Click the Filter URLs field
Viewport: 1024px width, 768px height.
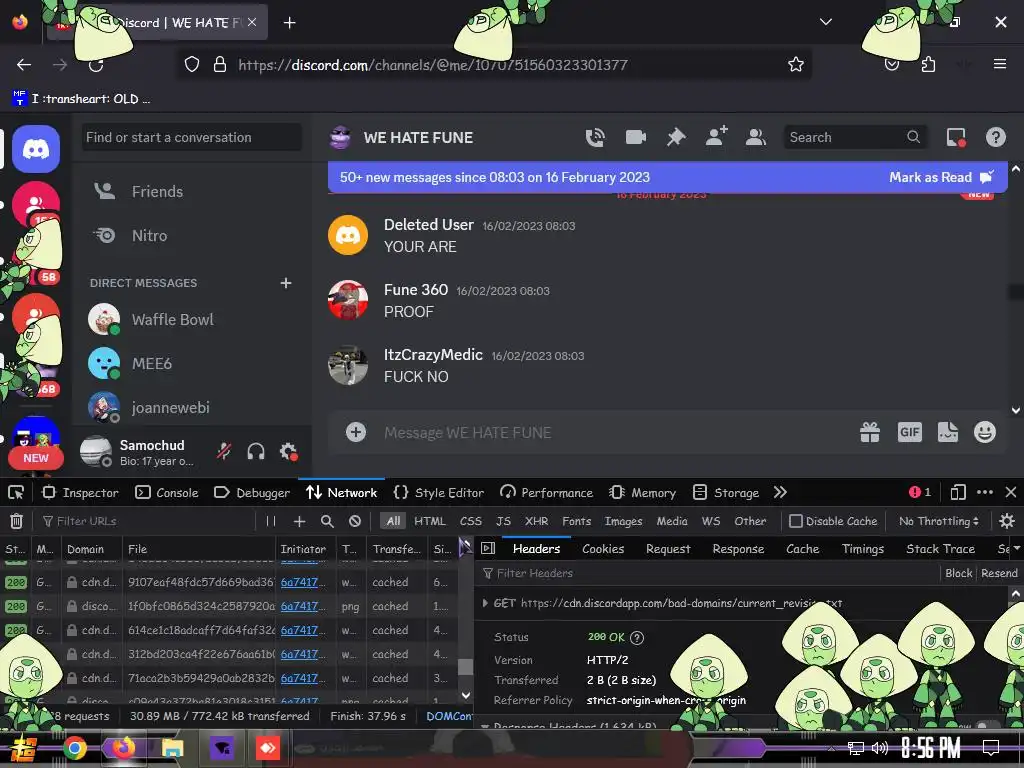147,520
